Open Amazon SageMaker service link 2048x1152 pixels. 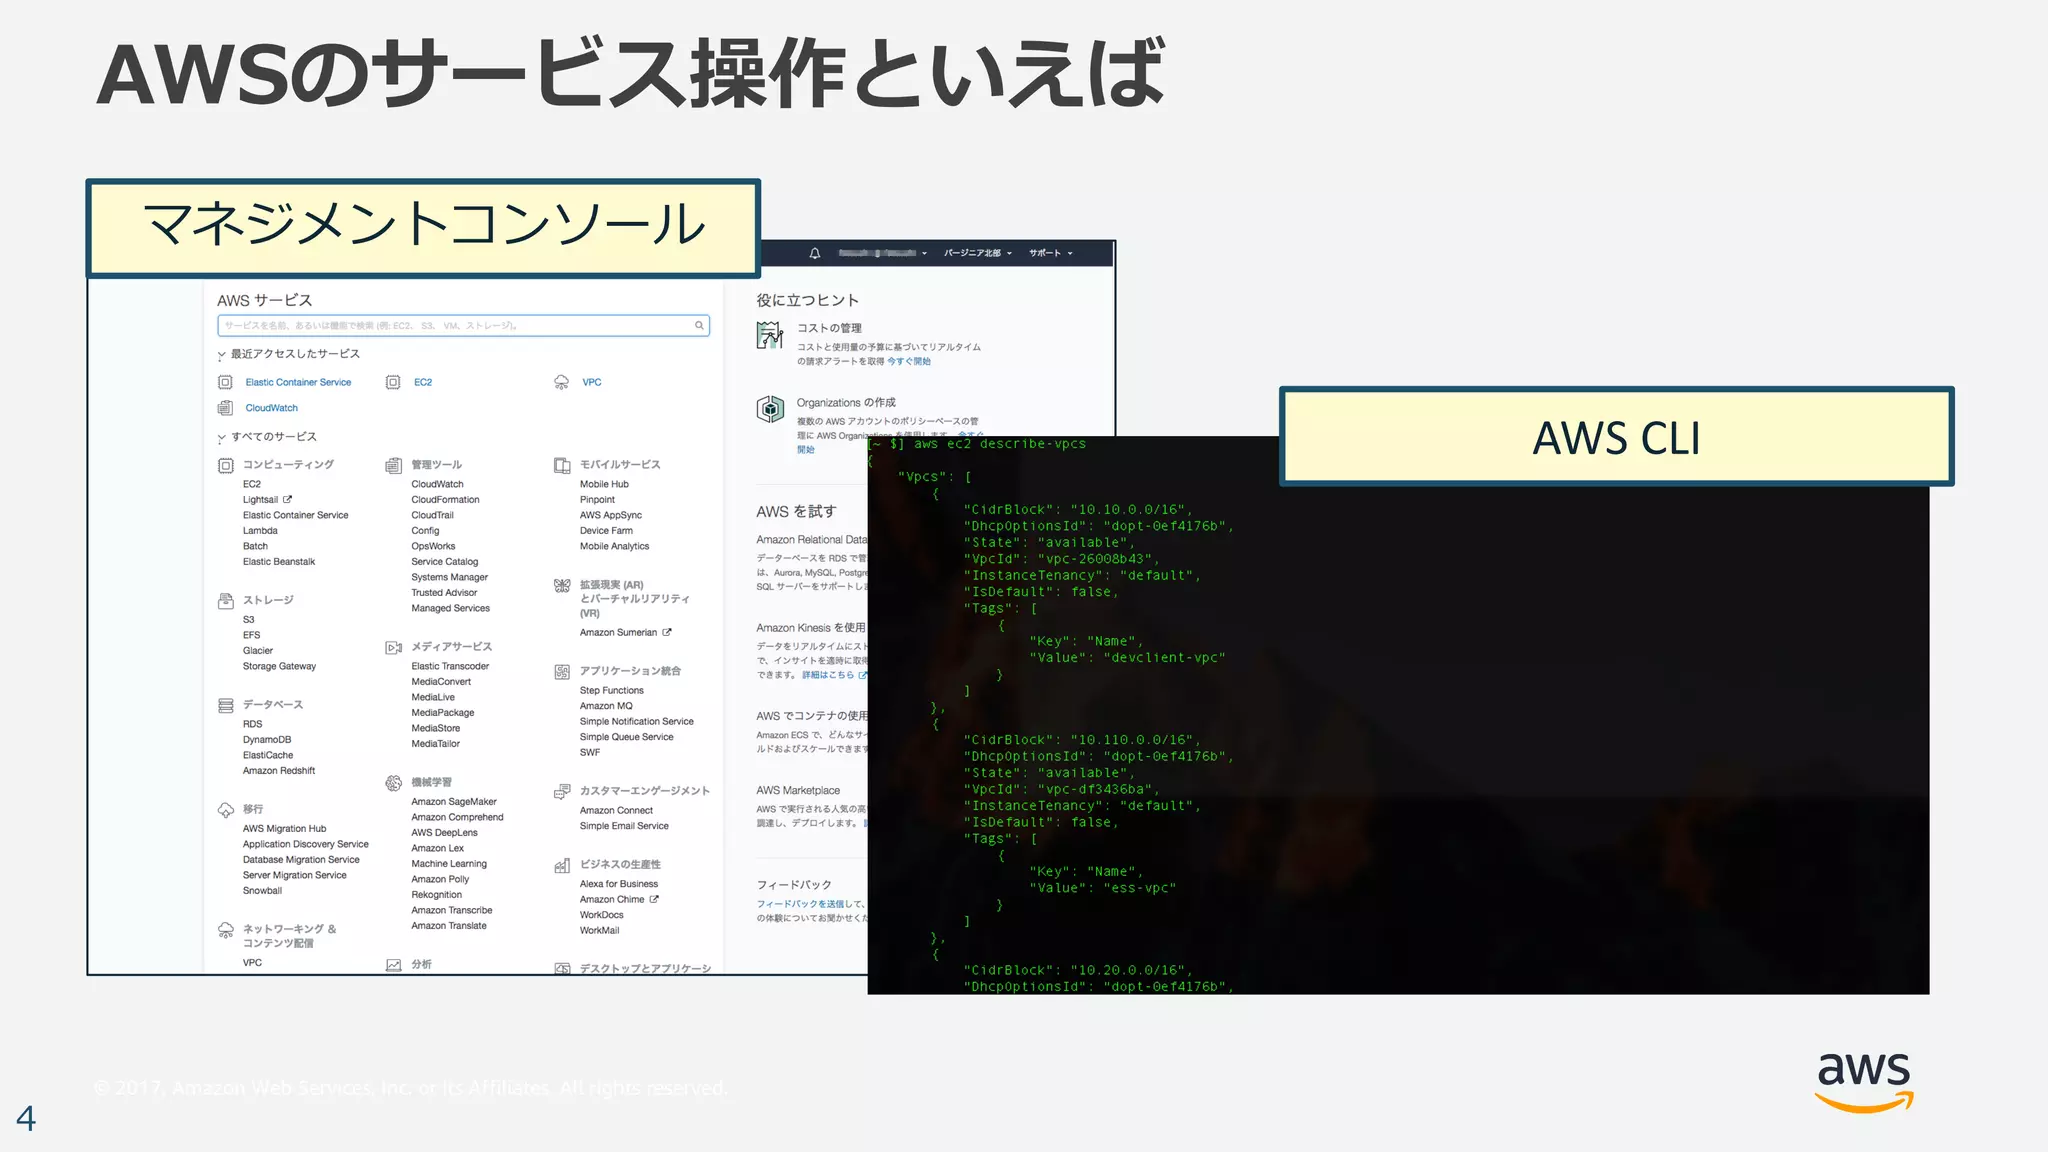tap(453, 802)
